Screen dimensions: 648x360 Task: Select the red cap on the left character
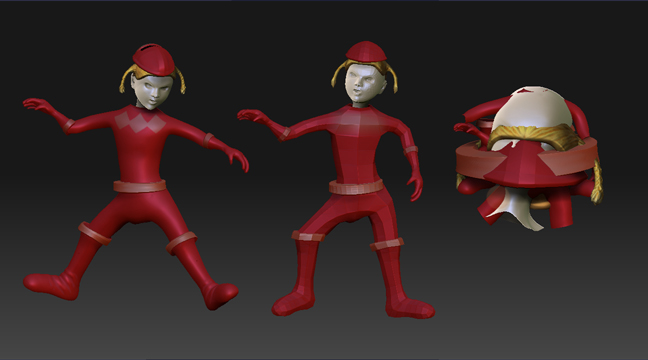tap(154, 60)
